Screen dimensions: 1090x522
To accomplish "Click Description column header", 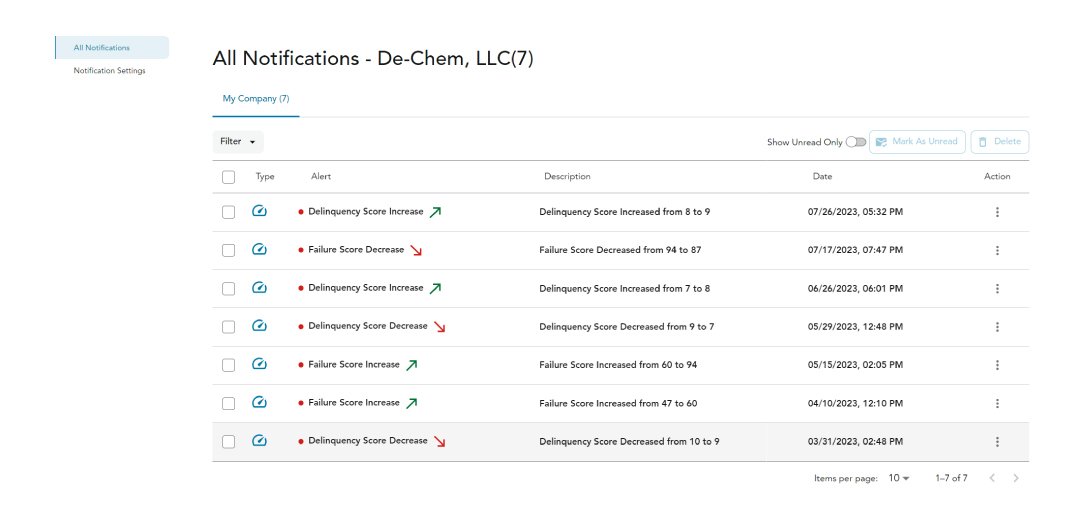I will point(567,177).
